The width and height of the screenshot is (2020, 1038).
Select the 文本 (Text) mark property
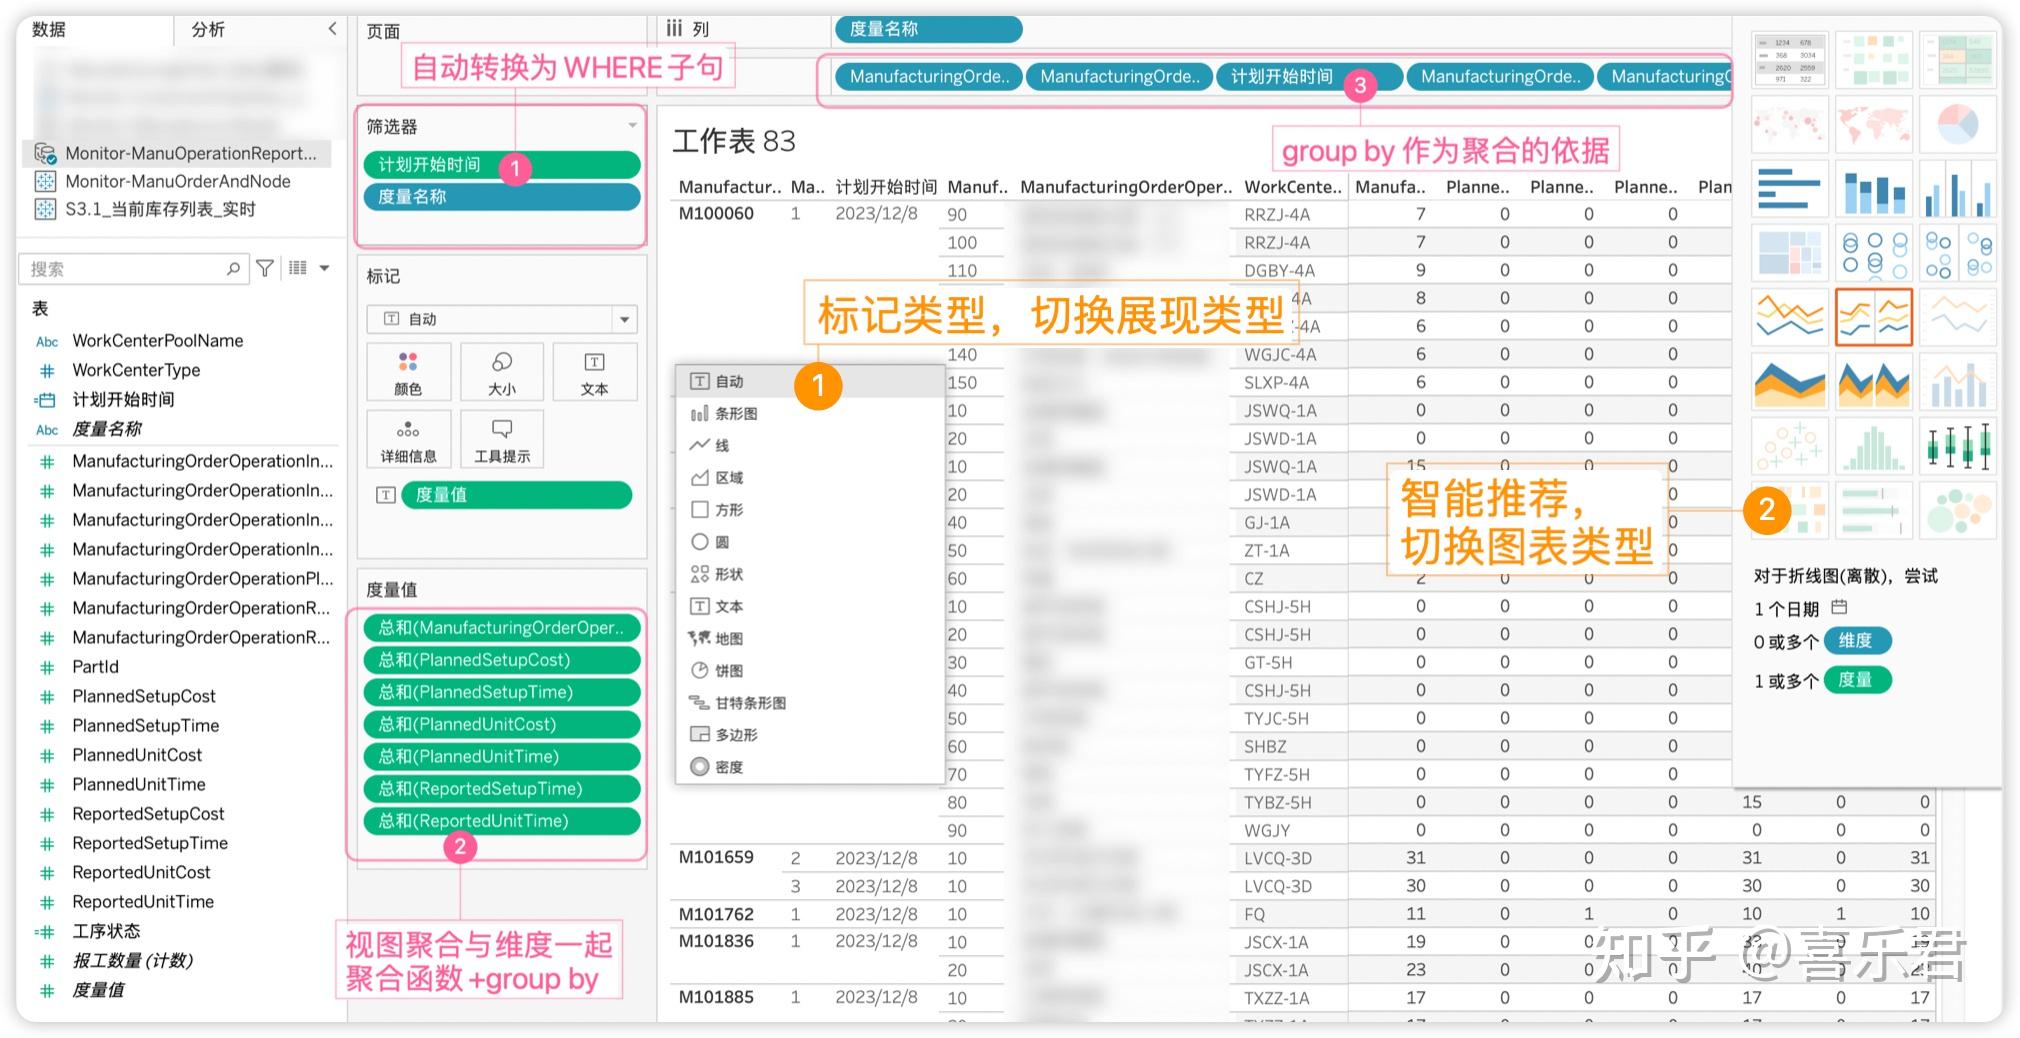(594, 372)
